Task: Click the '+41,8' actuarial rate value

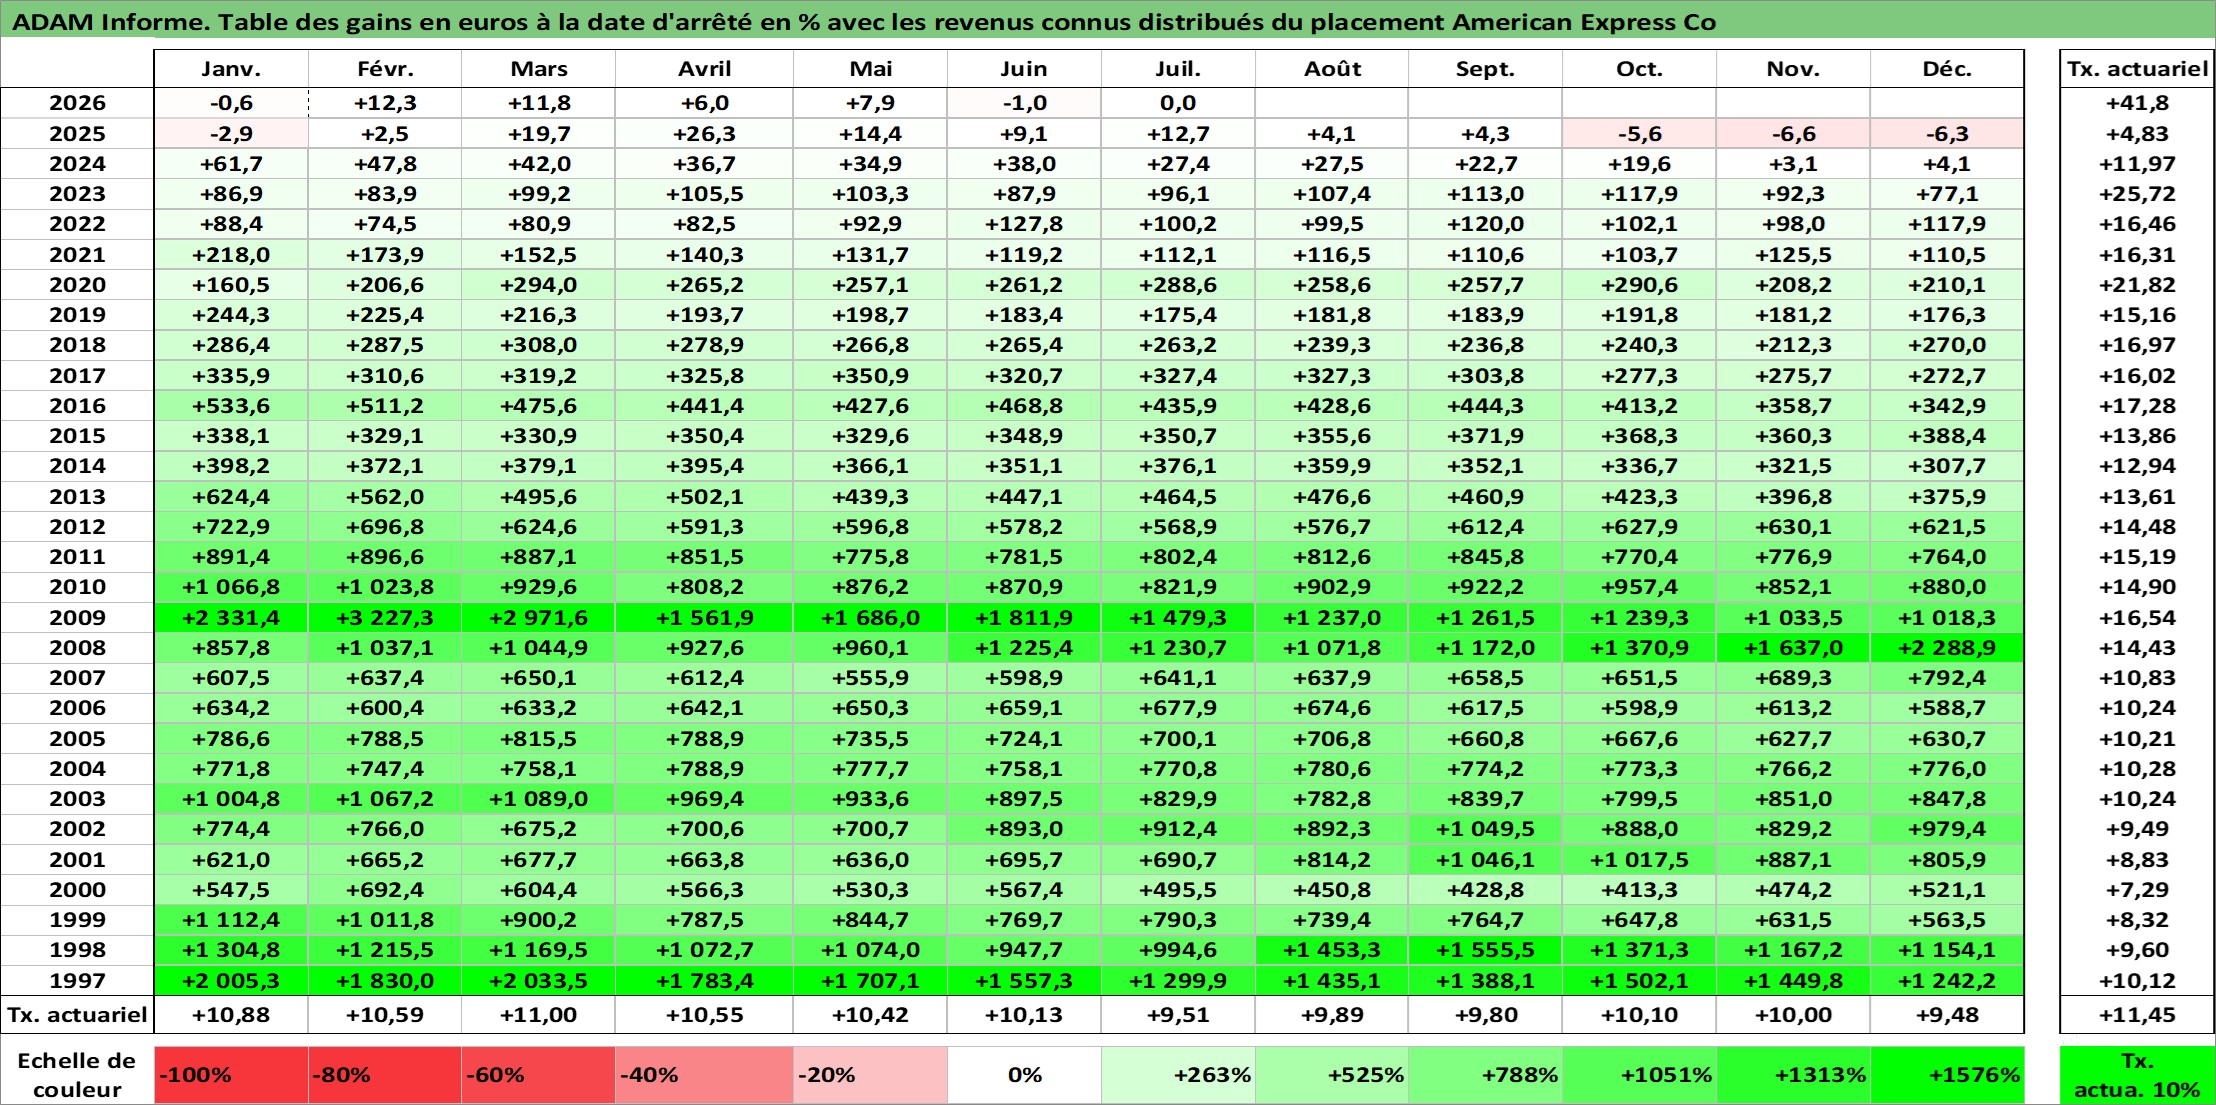Action: tap(2137, 103)
